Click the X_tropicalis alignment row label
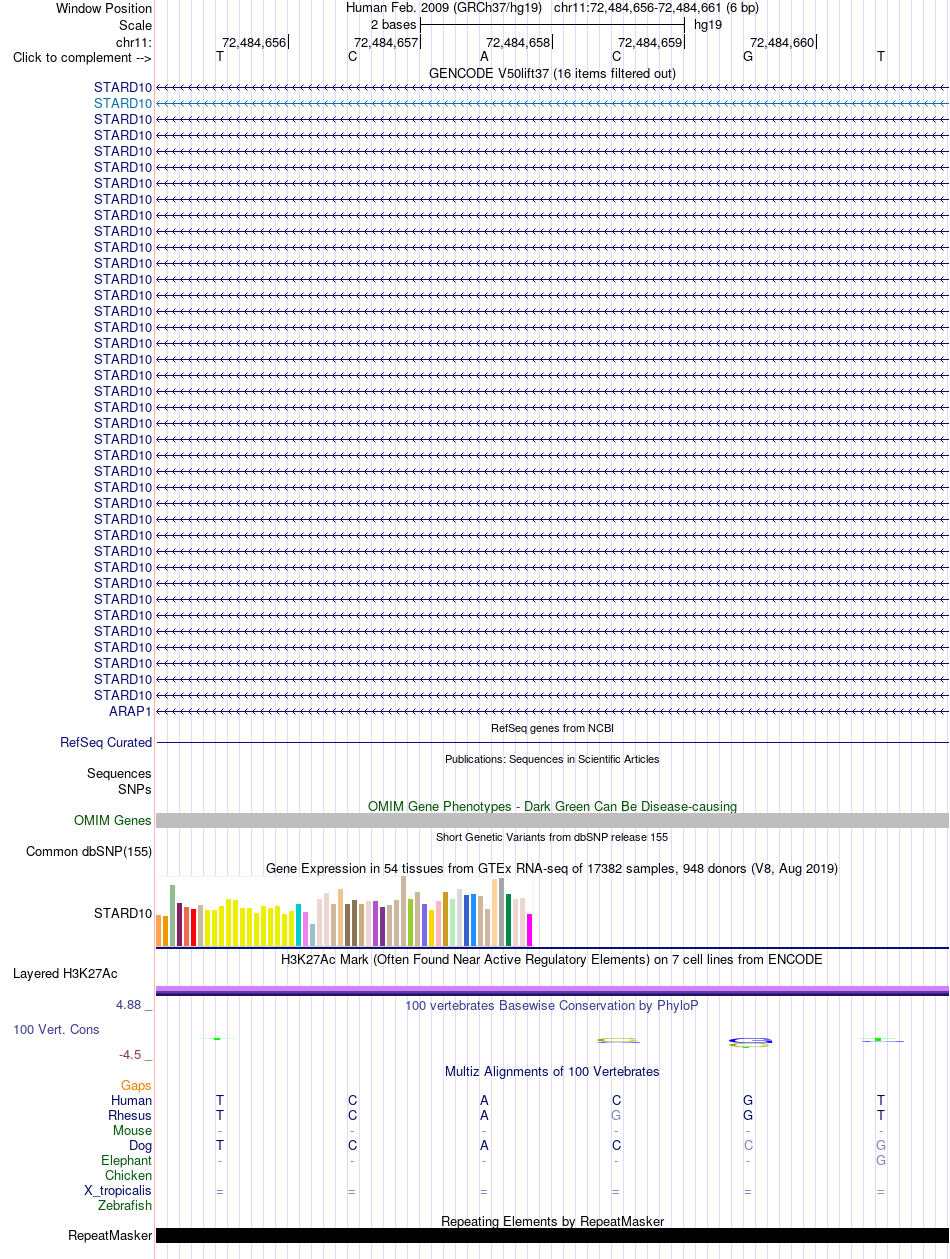950x1259 pixels. [x=118, y=1191]
